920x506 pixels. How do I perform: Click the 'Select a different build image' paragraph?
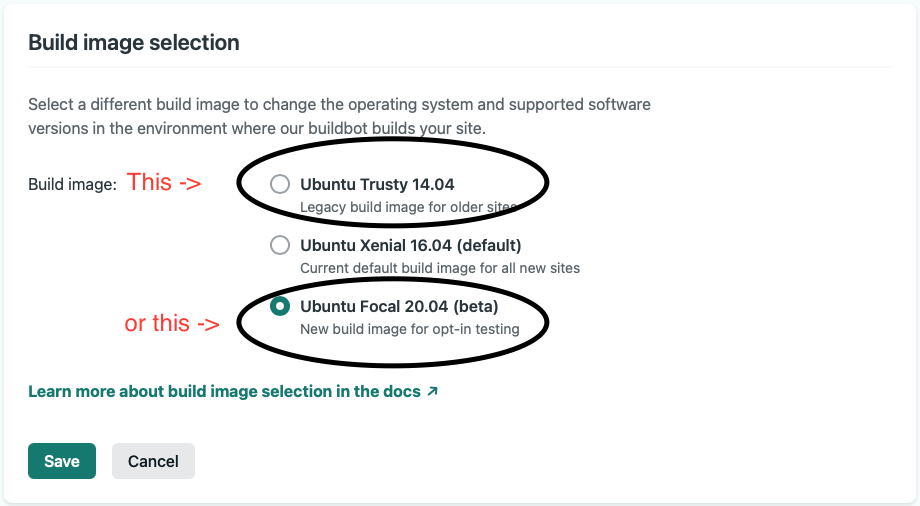coord(339,116)
